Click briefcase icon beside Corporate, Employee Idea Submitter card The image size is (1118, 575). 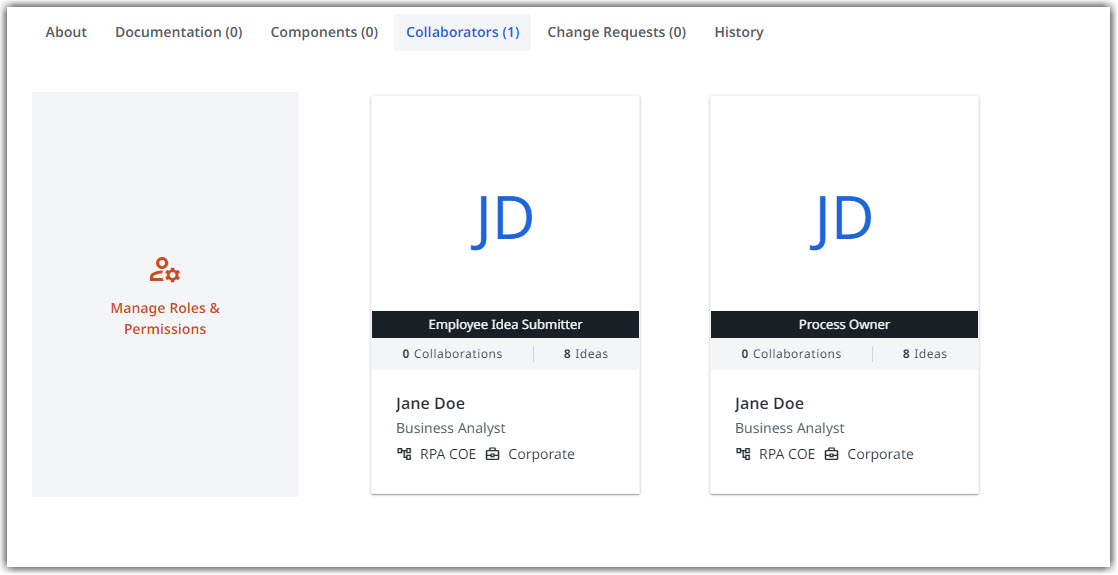493,454
